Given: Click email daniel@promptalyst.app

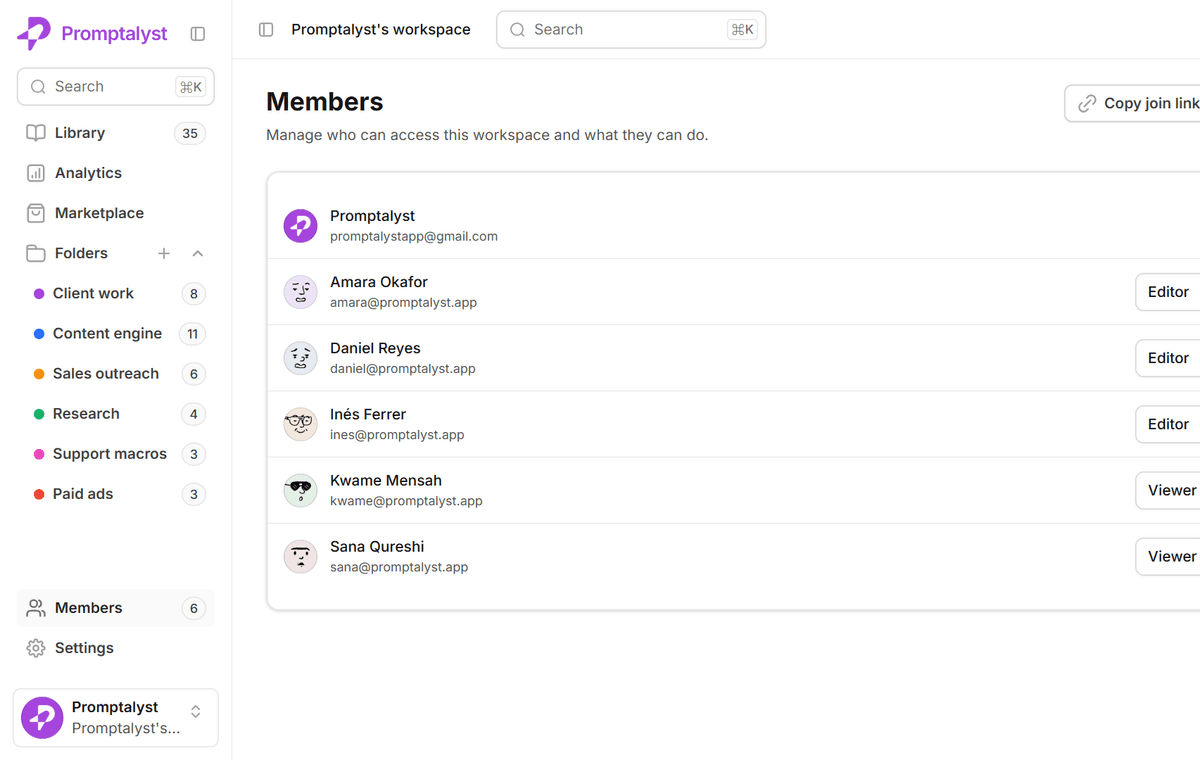Looking at the screenshot, I should click(x=403, y=368).
